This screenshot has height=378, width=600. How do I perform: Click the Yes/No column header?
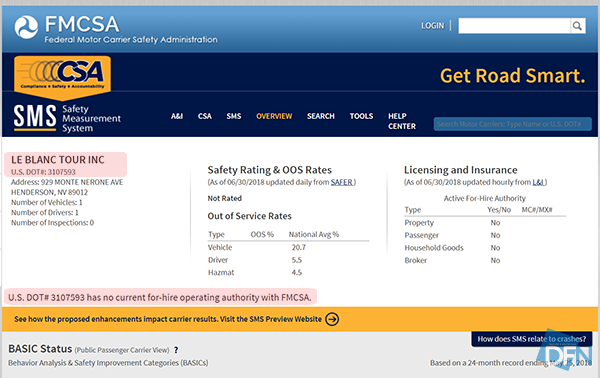tap(499, 210)
